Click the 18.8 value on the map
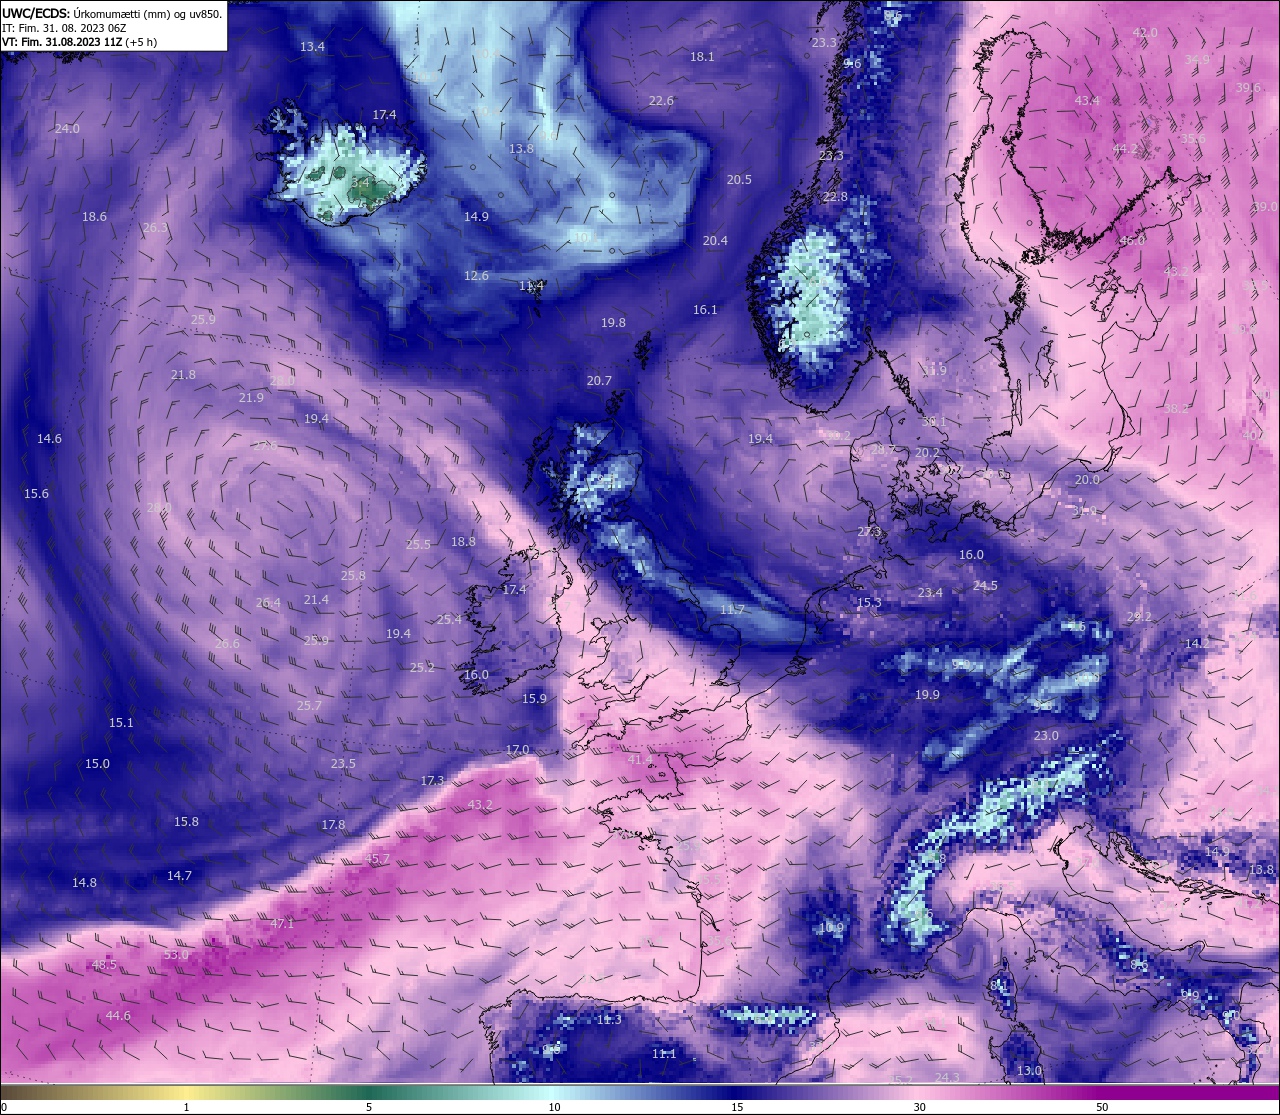 point(463,542)
